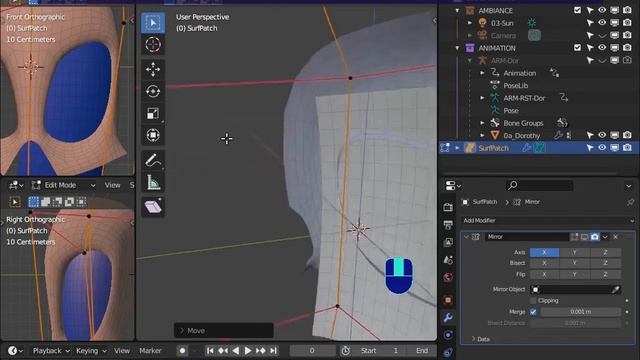Open the Physics properties tab
Screen dimensions: 640x360
click(x=448, y=335)
